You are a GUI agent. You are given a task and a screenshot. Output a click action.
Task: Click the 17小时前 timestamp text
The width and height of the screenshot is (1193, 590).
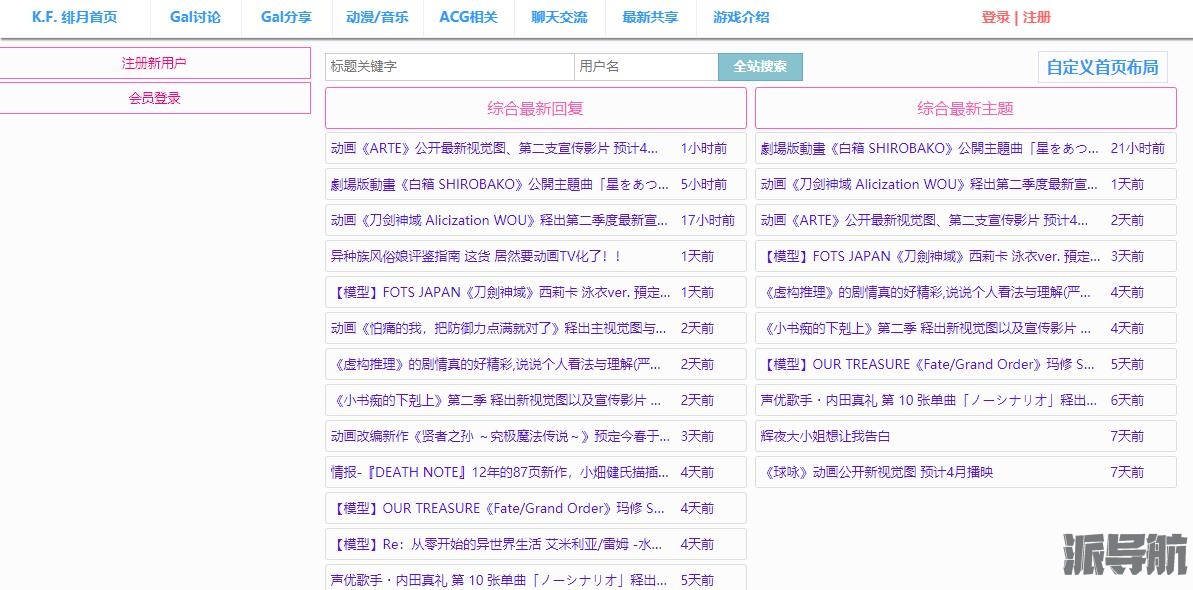pos(708,220)
